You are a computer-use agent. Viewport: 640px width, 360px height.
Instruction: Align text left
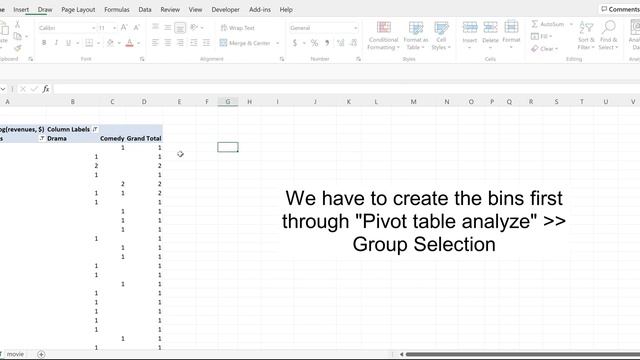point(155,42)
